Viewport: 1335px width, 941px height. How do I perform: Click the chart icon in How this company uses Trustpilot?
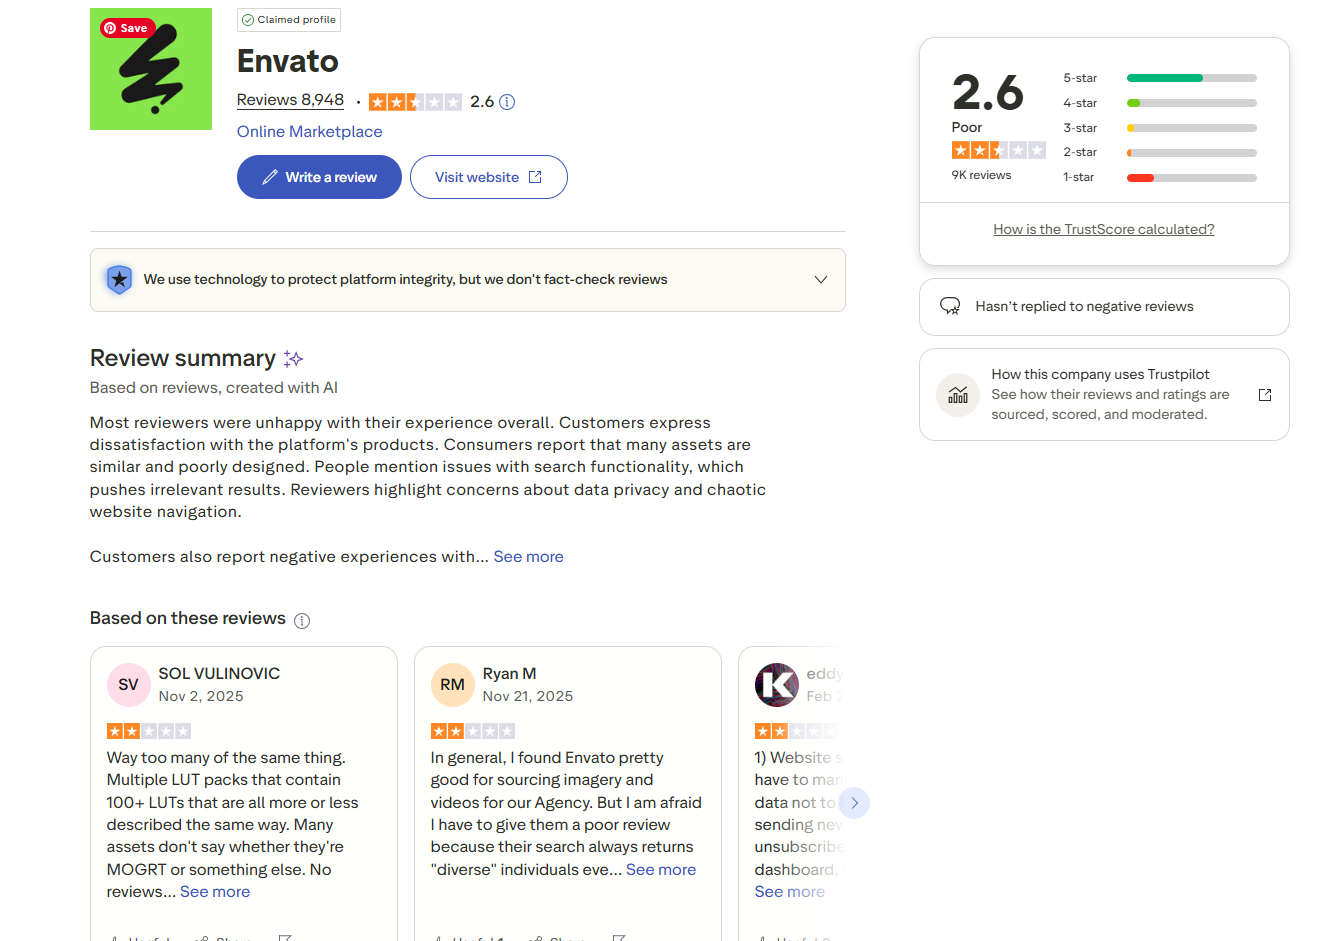(x=958, y=395)
